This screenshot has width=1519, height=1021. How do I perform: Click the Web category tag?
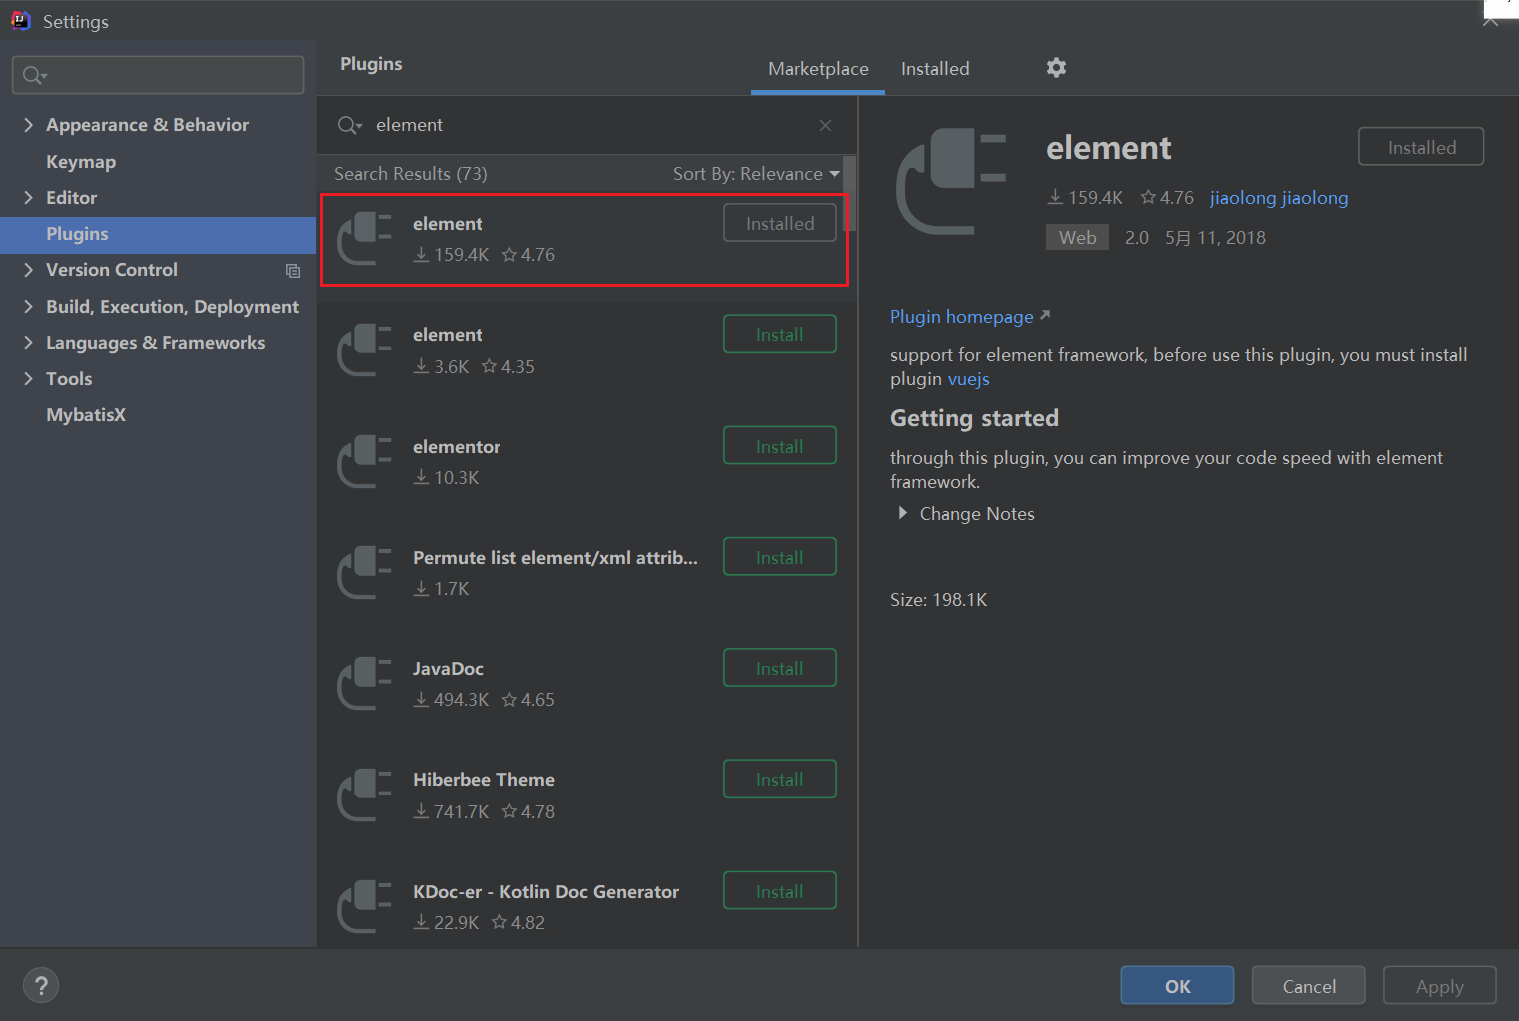point(1077,238)
